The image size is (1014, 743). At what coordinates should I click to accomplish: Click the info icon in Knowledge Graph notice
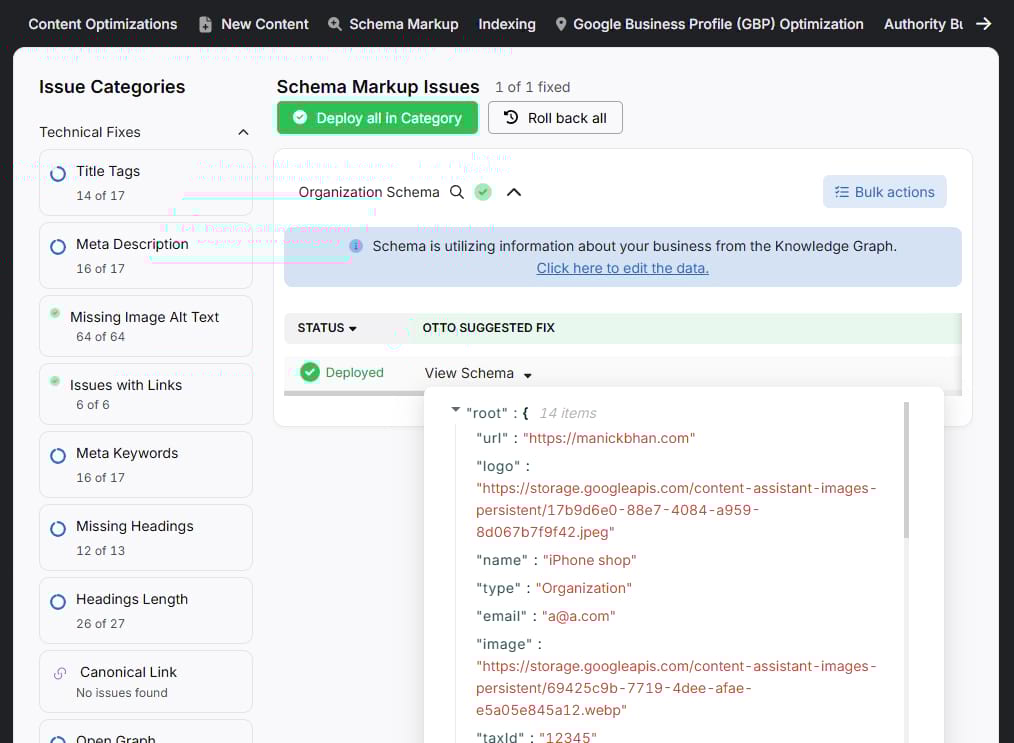pyautogui.click(x=356, y=246)
